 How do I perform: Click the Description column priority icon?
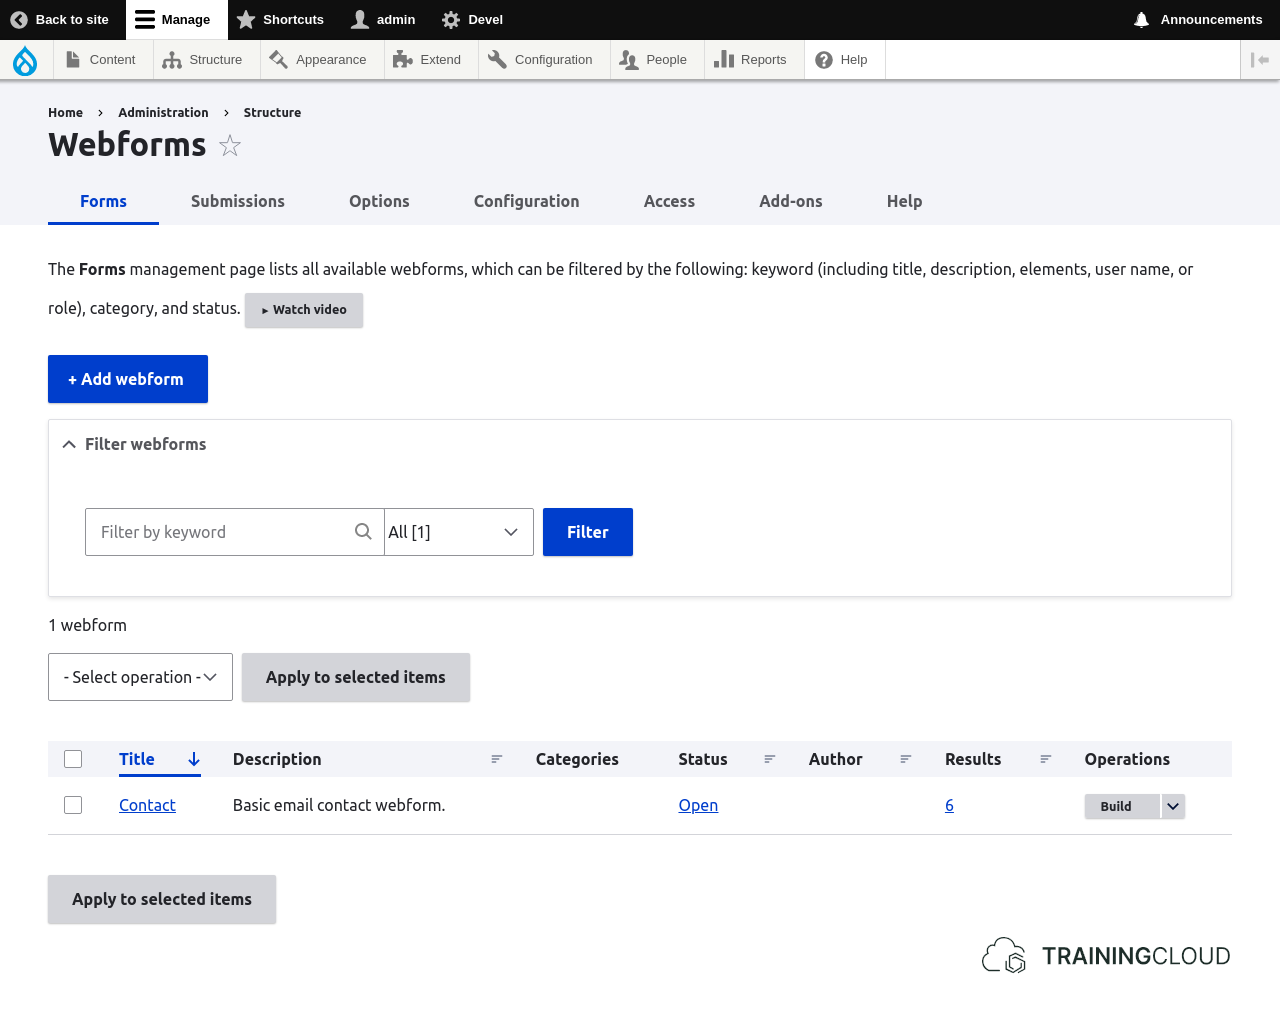pyautogui.click(x=497, y=759)
